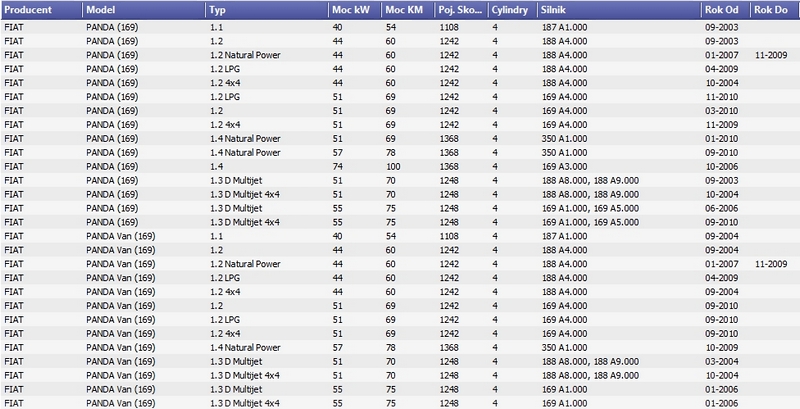Select 57 kW cell in PANDA Van row
Viewport: 800px width, 409px height.
tap(337, 348)
